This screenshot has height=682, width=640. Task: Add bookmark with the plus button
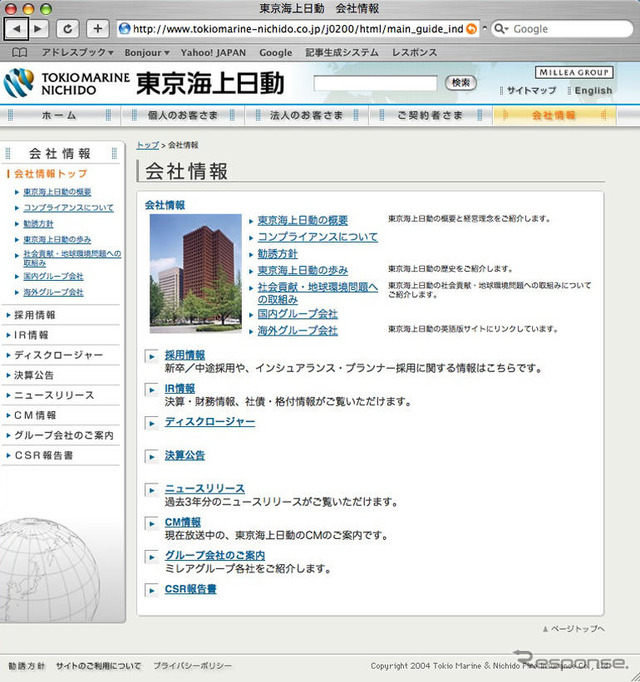[97, 29]
